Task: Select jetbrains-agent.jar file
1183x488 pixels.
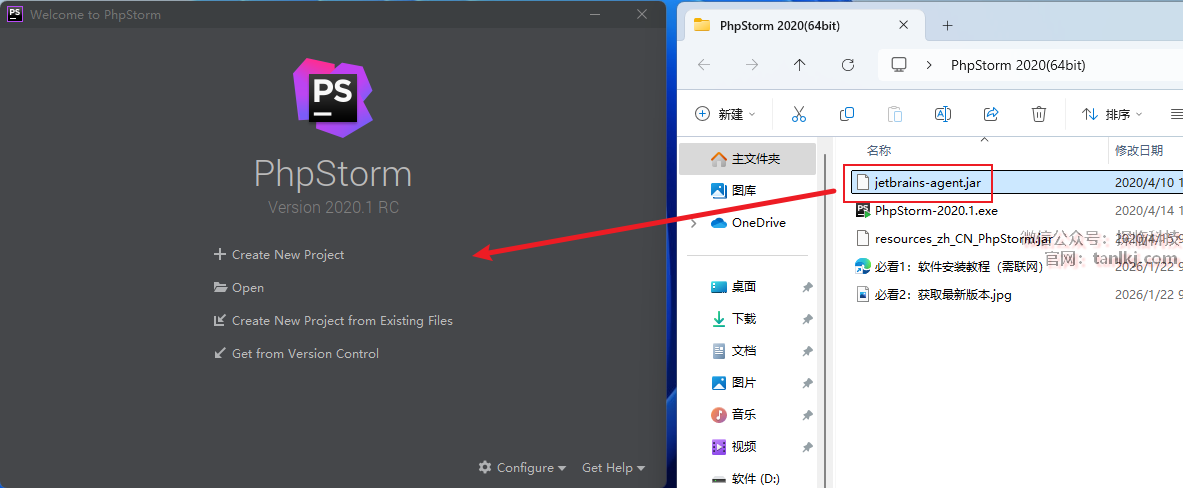Action: point(928,182)
